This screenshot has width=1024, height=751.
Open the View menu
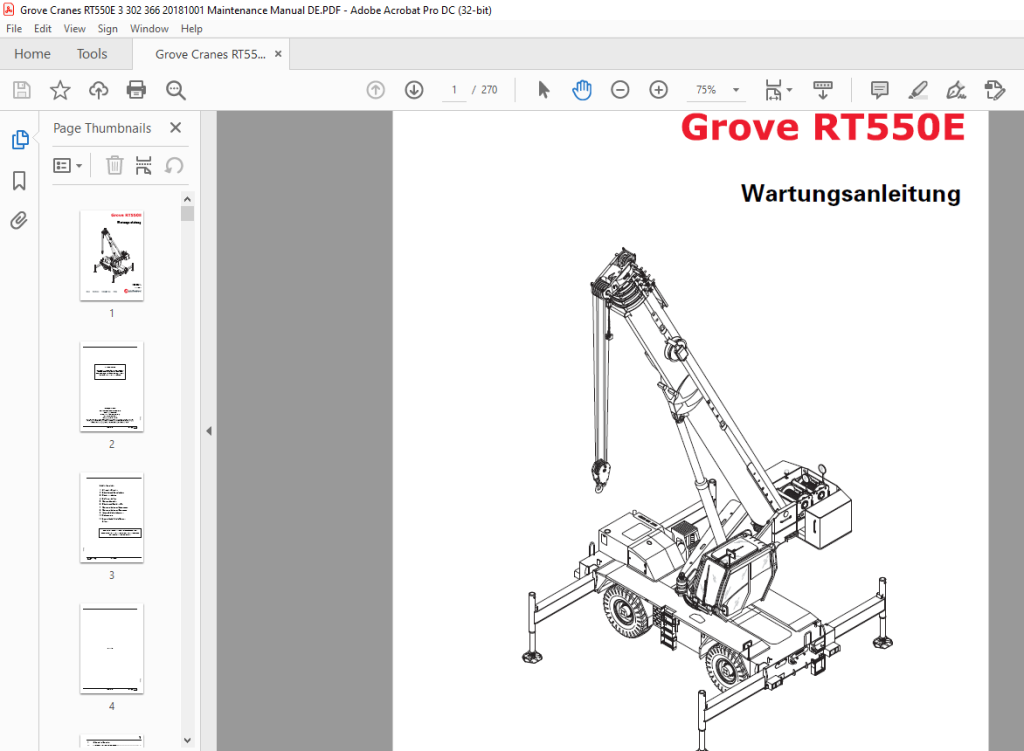point(74,29)
